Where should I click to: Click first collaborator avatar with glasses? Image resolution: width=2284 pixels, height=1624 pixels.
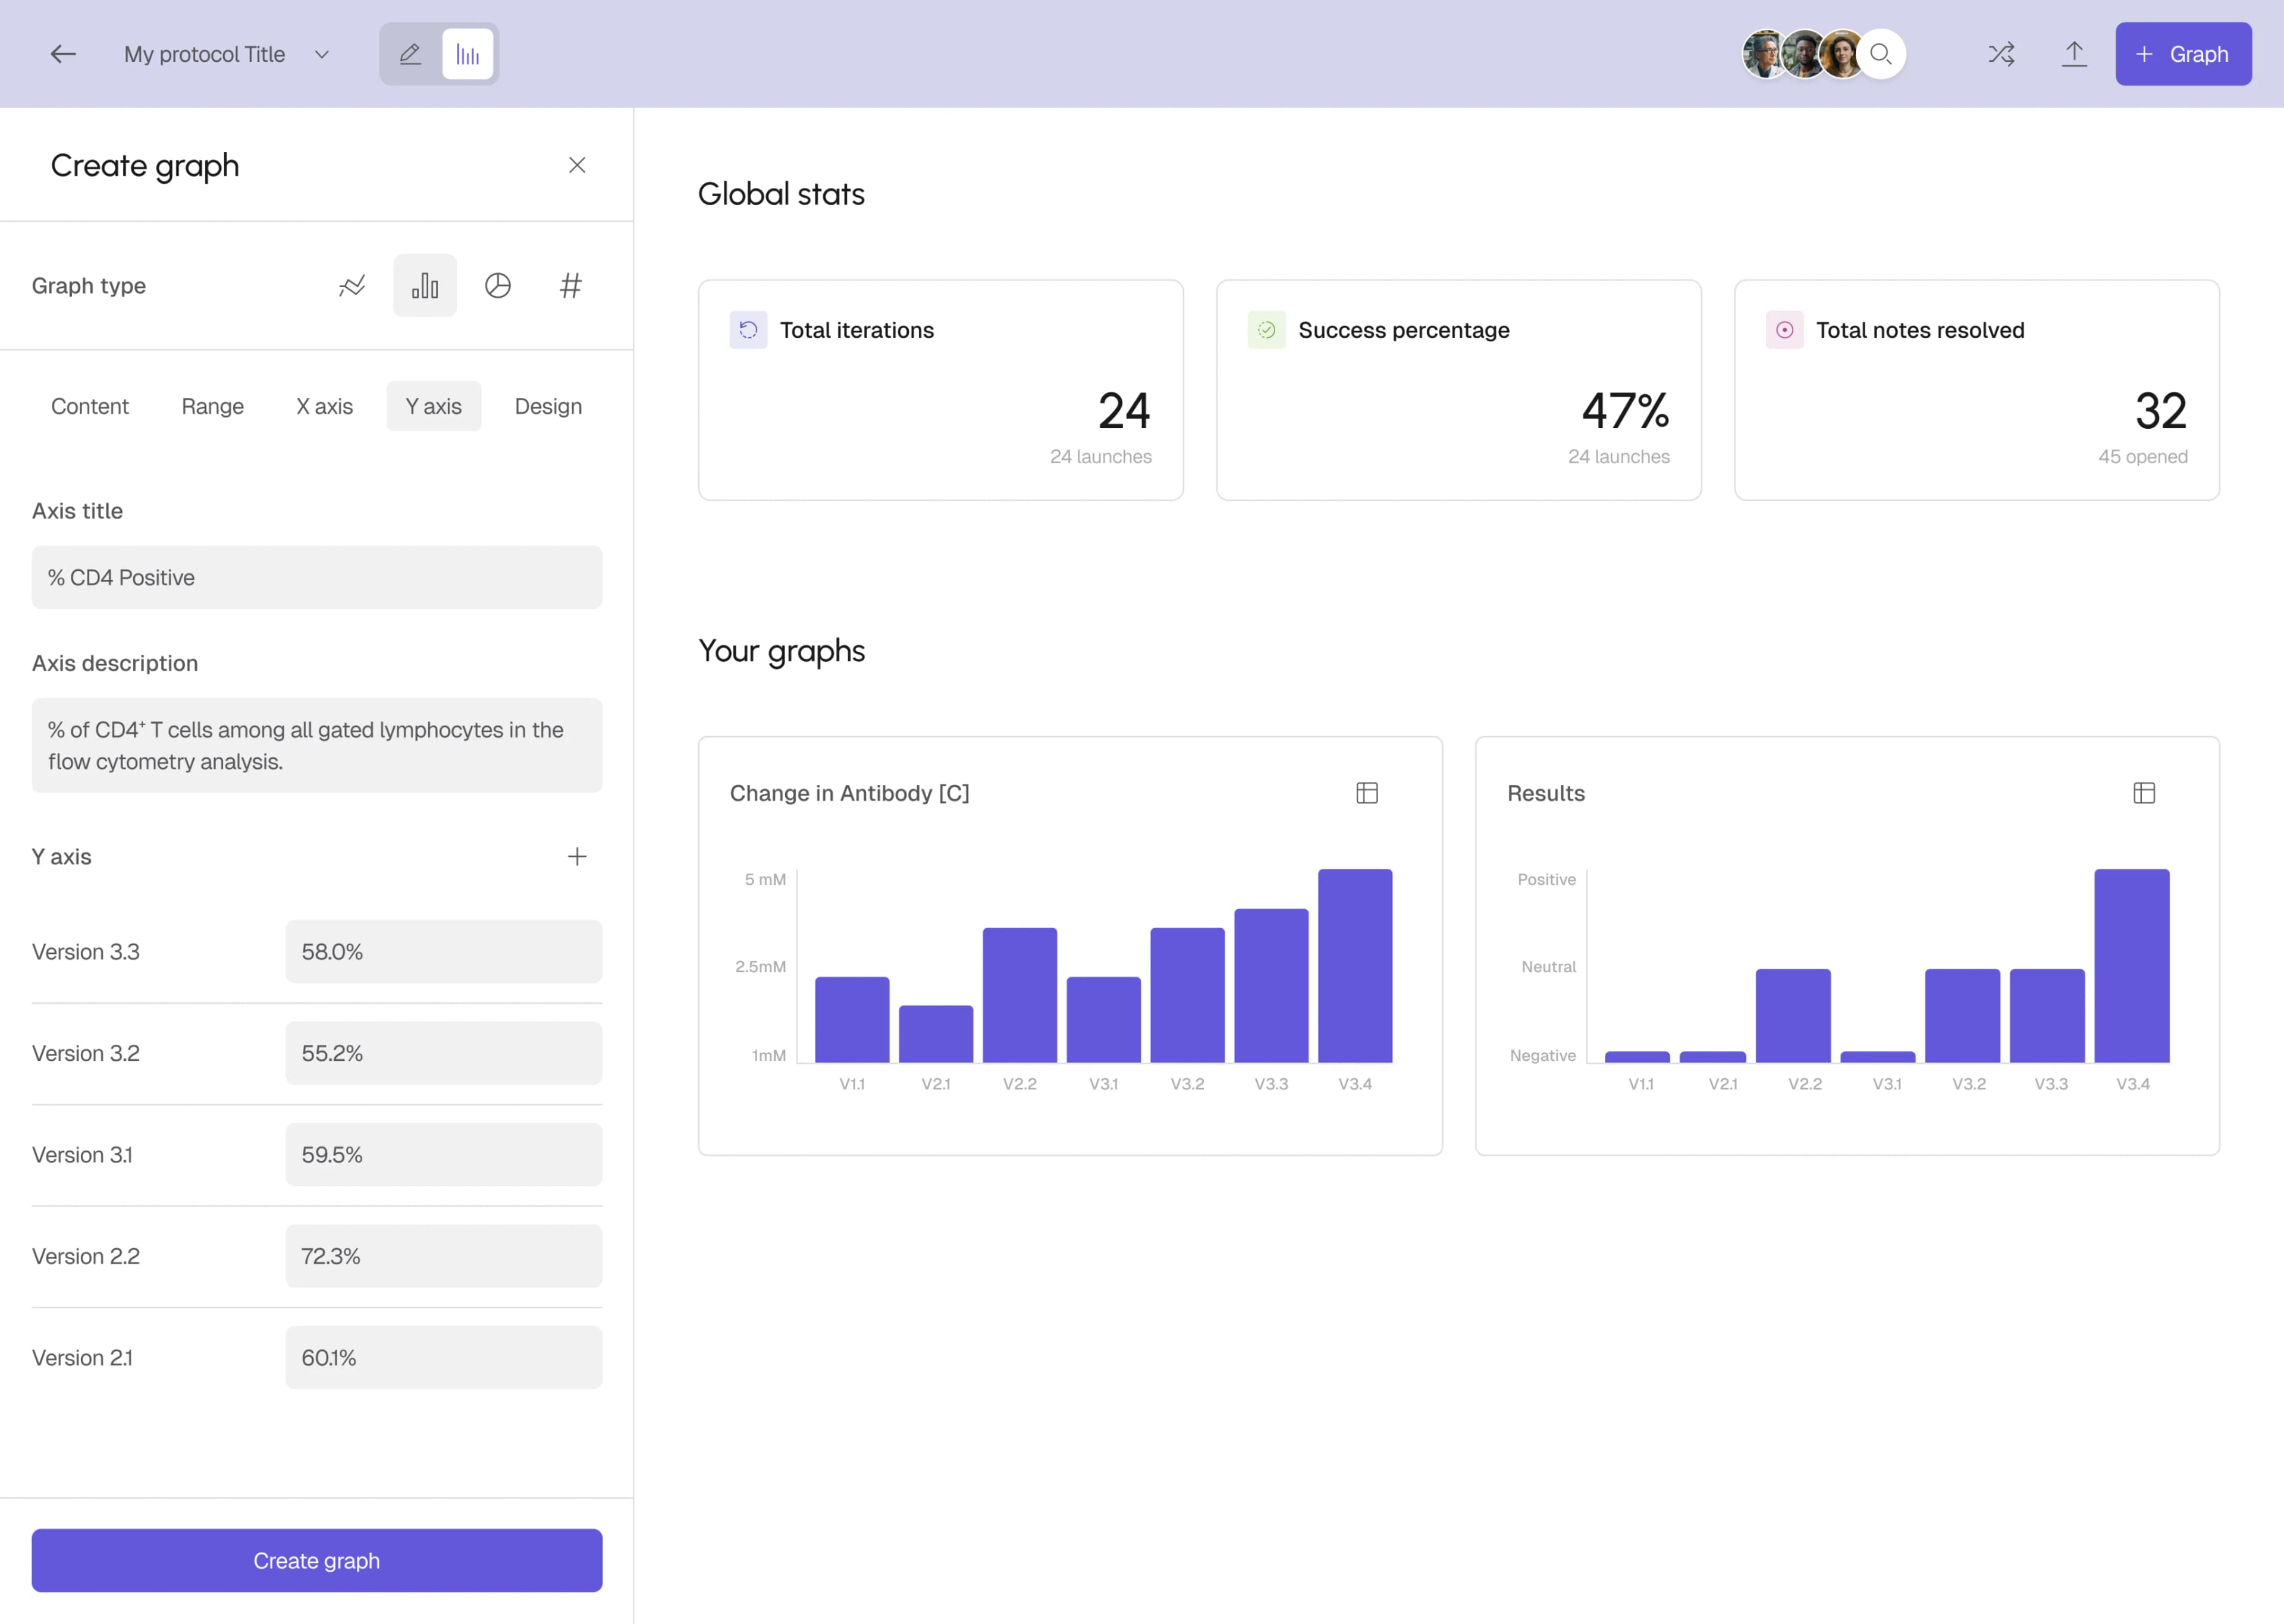click(x=1765, y=54)
